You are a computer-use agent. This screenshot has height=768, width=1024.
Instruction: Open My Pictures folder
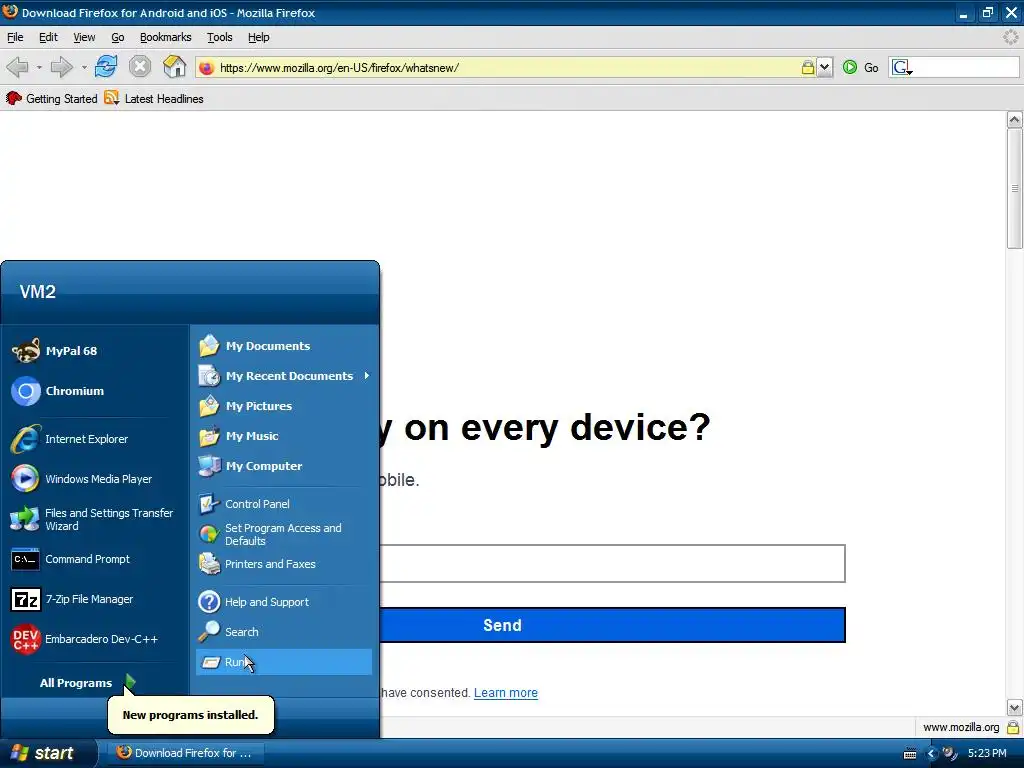tap(283, 406)
